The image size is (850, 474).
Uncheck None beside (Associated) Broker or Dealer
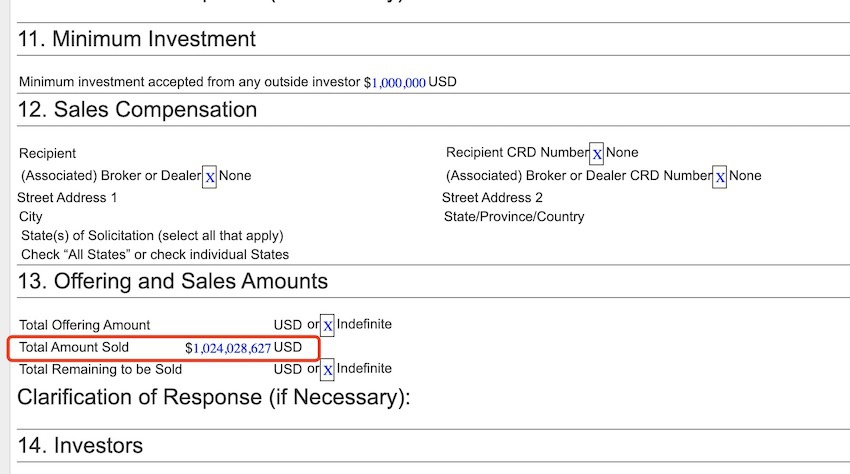pyautogui.click(x=210, y=177)
